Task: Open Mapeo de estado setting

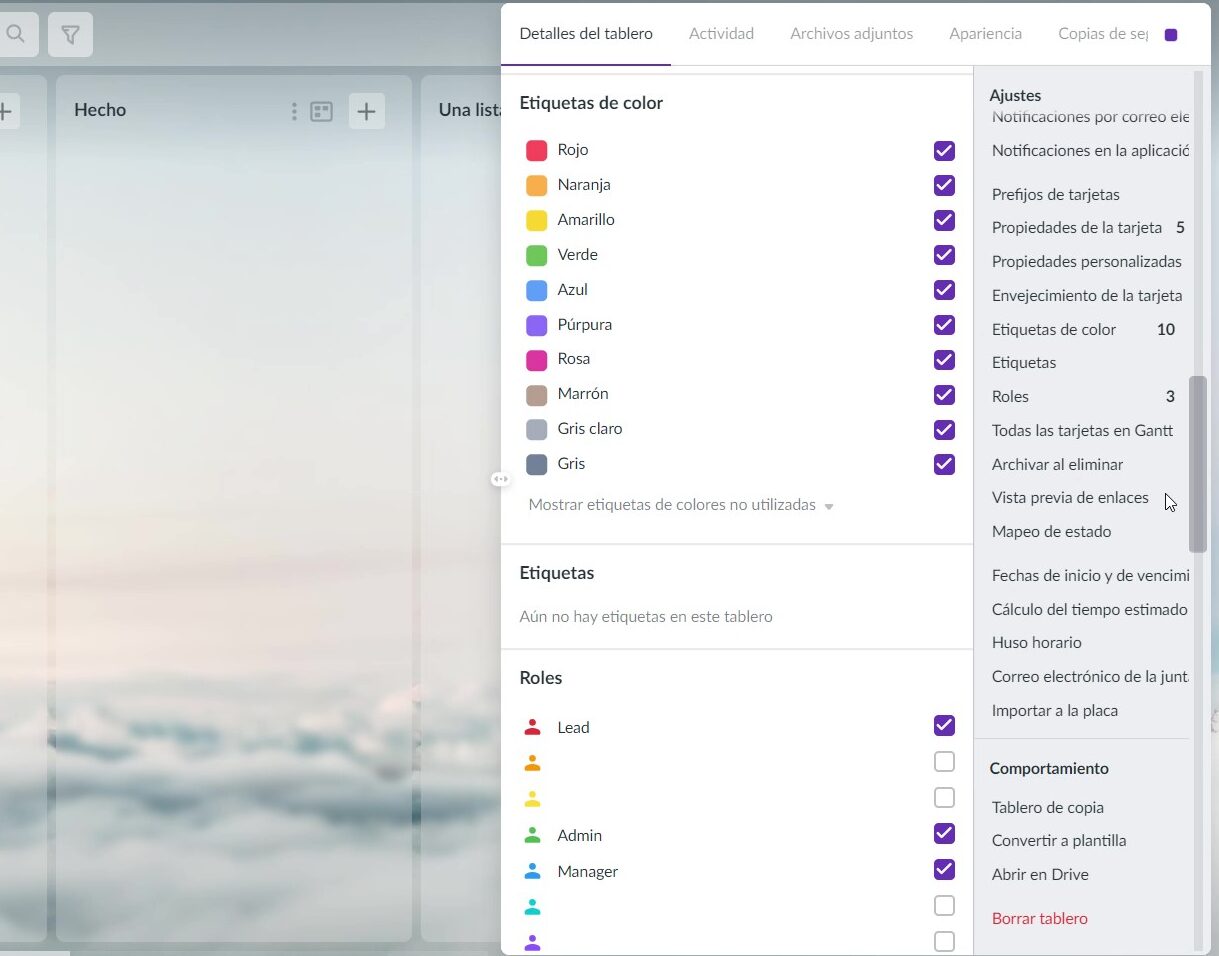Action: (x=1051, y=532)
